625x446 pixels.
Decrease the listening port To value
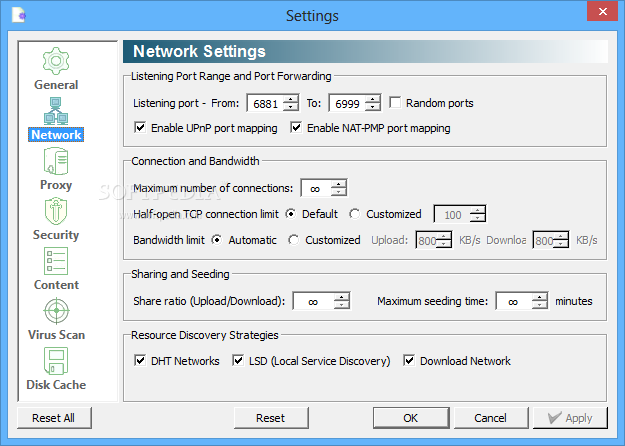(x=373, y=107)
